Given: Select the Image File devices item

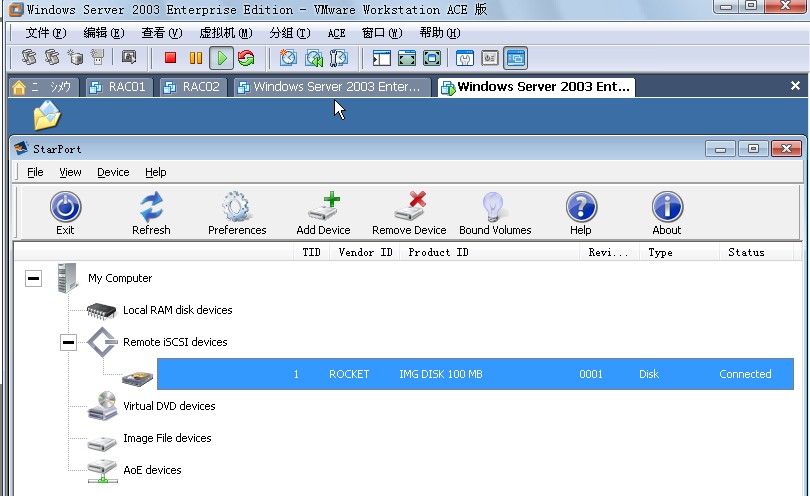Looking at the screenshot, I should (x=167, y=438).
